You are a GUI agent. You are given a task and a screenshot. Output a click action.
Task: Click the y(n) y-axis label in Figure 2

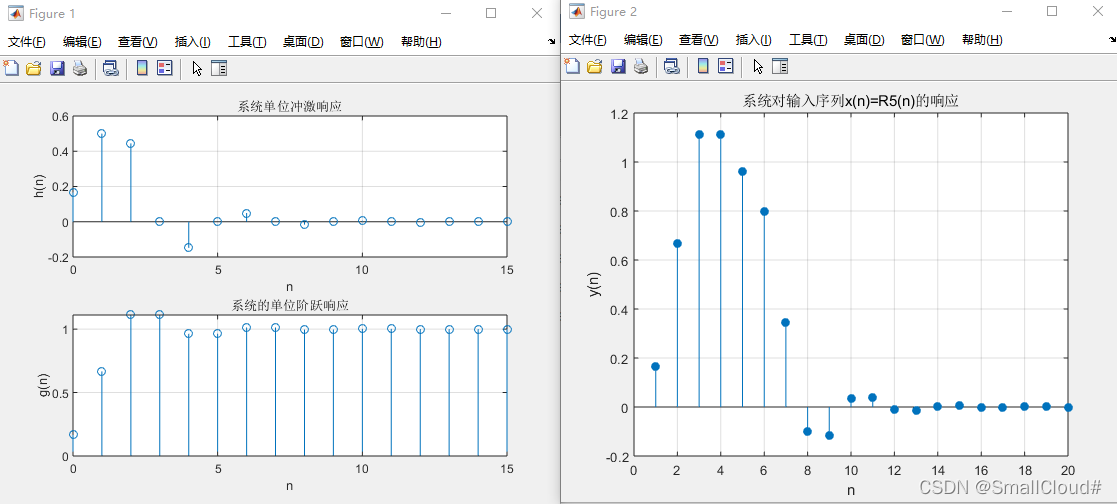[x=596, y=284]
